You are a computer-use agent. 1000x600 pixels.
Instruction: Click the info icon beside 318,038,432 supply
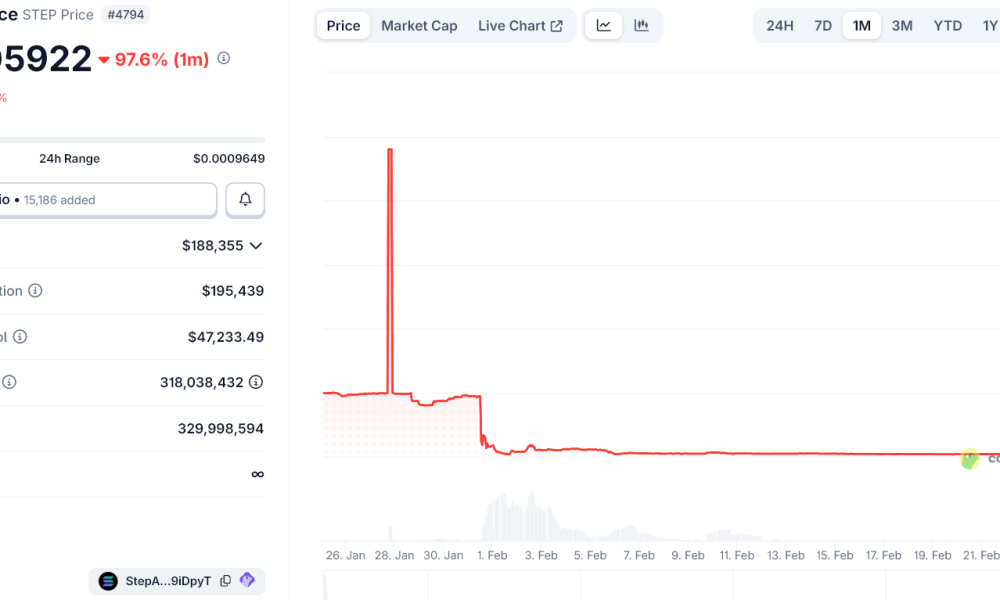click(256, 382)
